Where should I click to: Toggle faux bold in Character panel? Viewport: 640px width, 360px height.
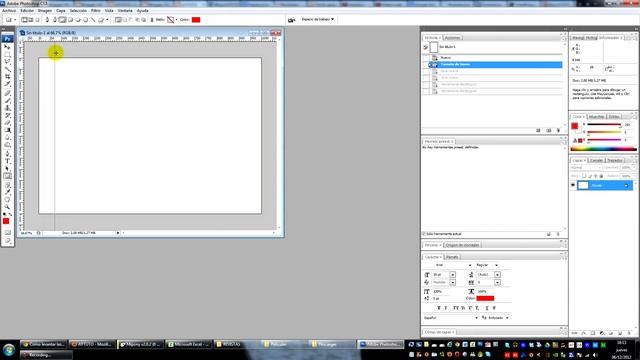point(439,308)
